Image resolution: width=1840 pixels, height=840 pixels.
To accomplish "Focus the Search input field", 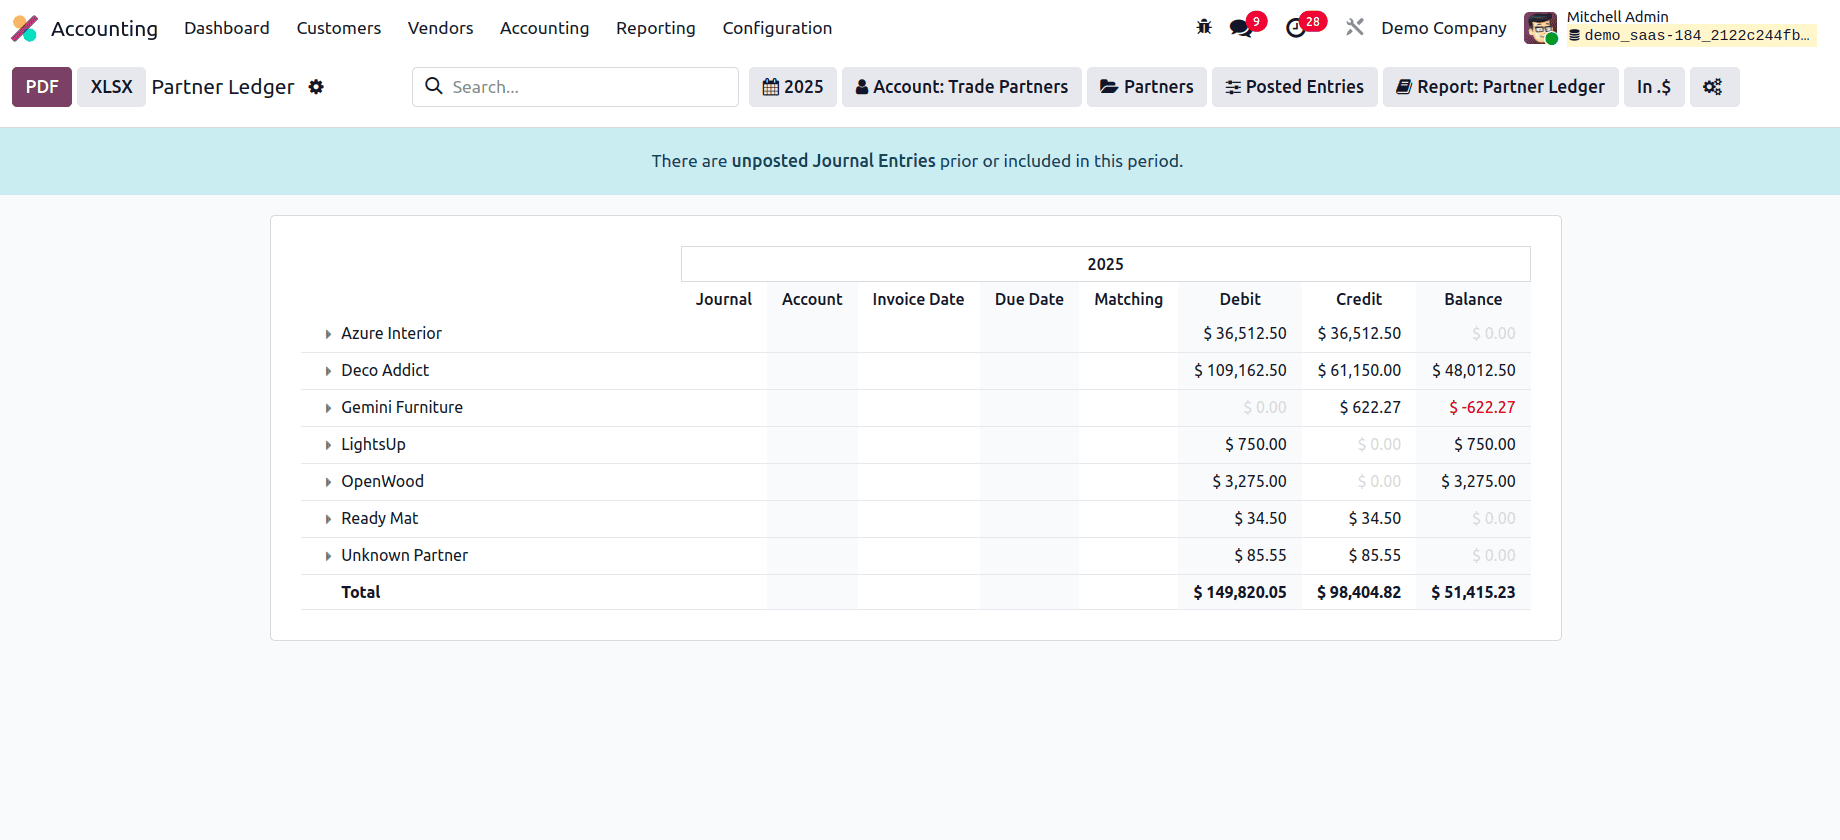I will click(x=590, y=87).
